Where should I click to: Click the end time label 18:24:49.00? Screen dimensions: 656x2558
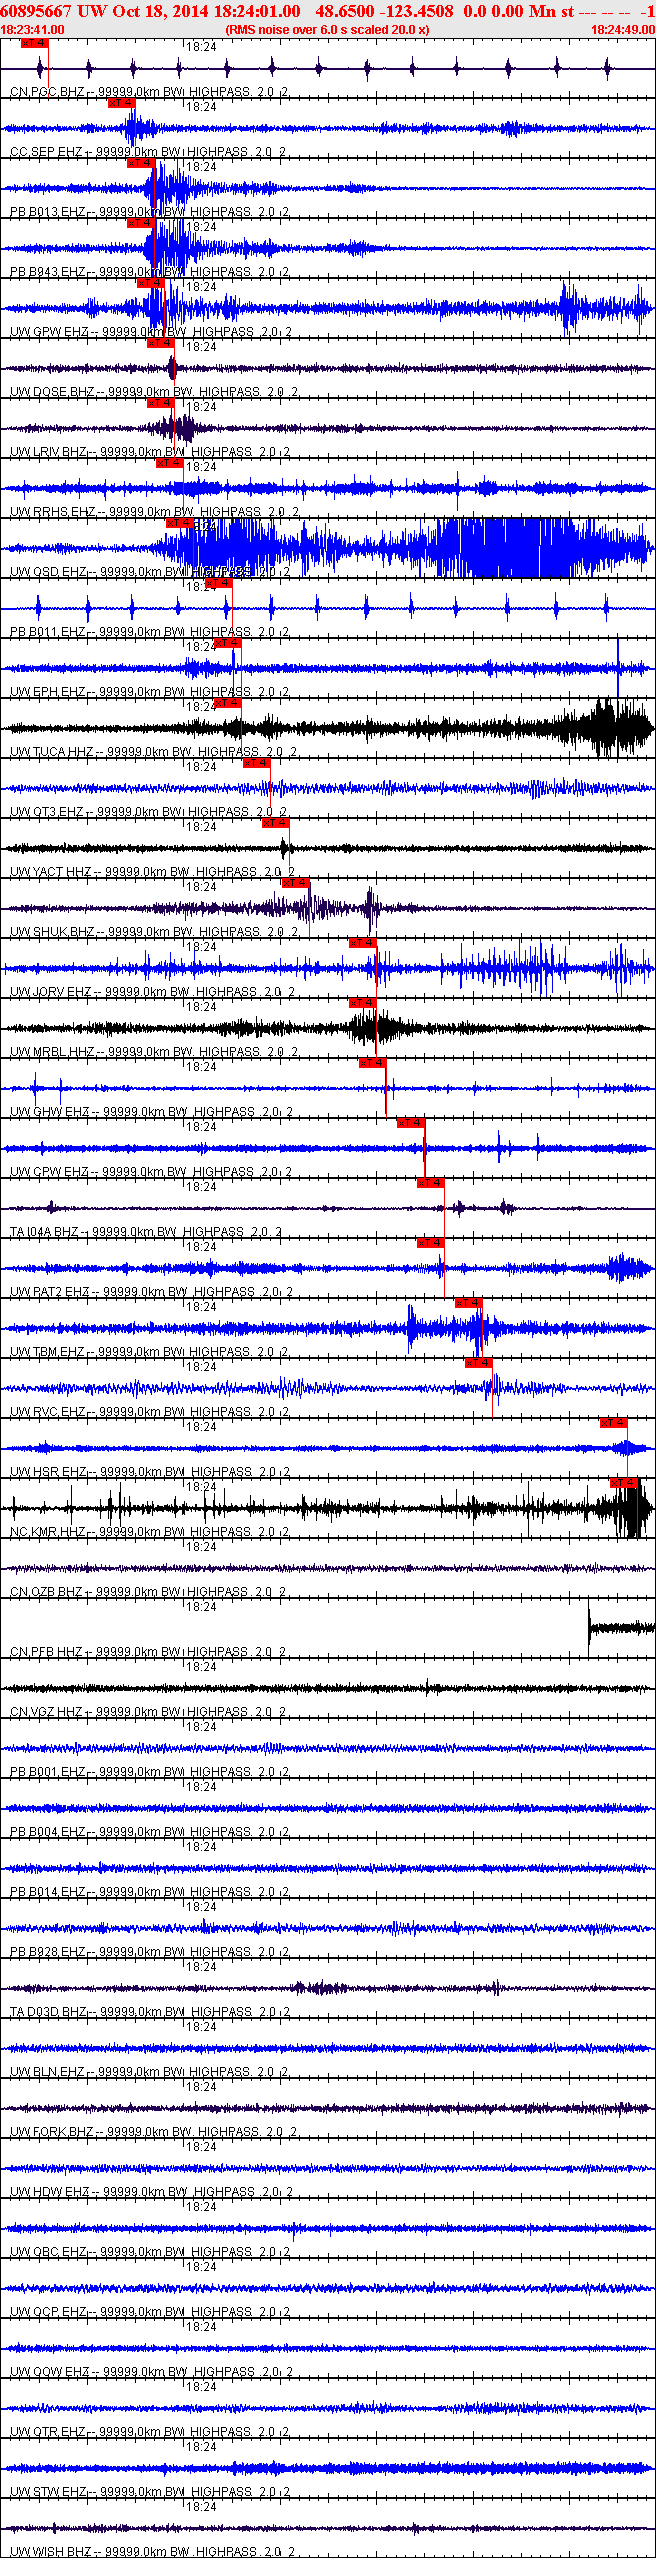pyautogui.click(x=623, y=30)
